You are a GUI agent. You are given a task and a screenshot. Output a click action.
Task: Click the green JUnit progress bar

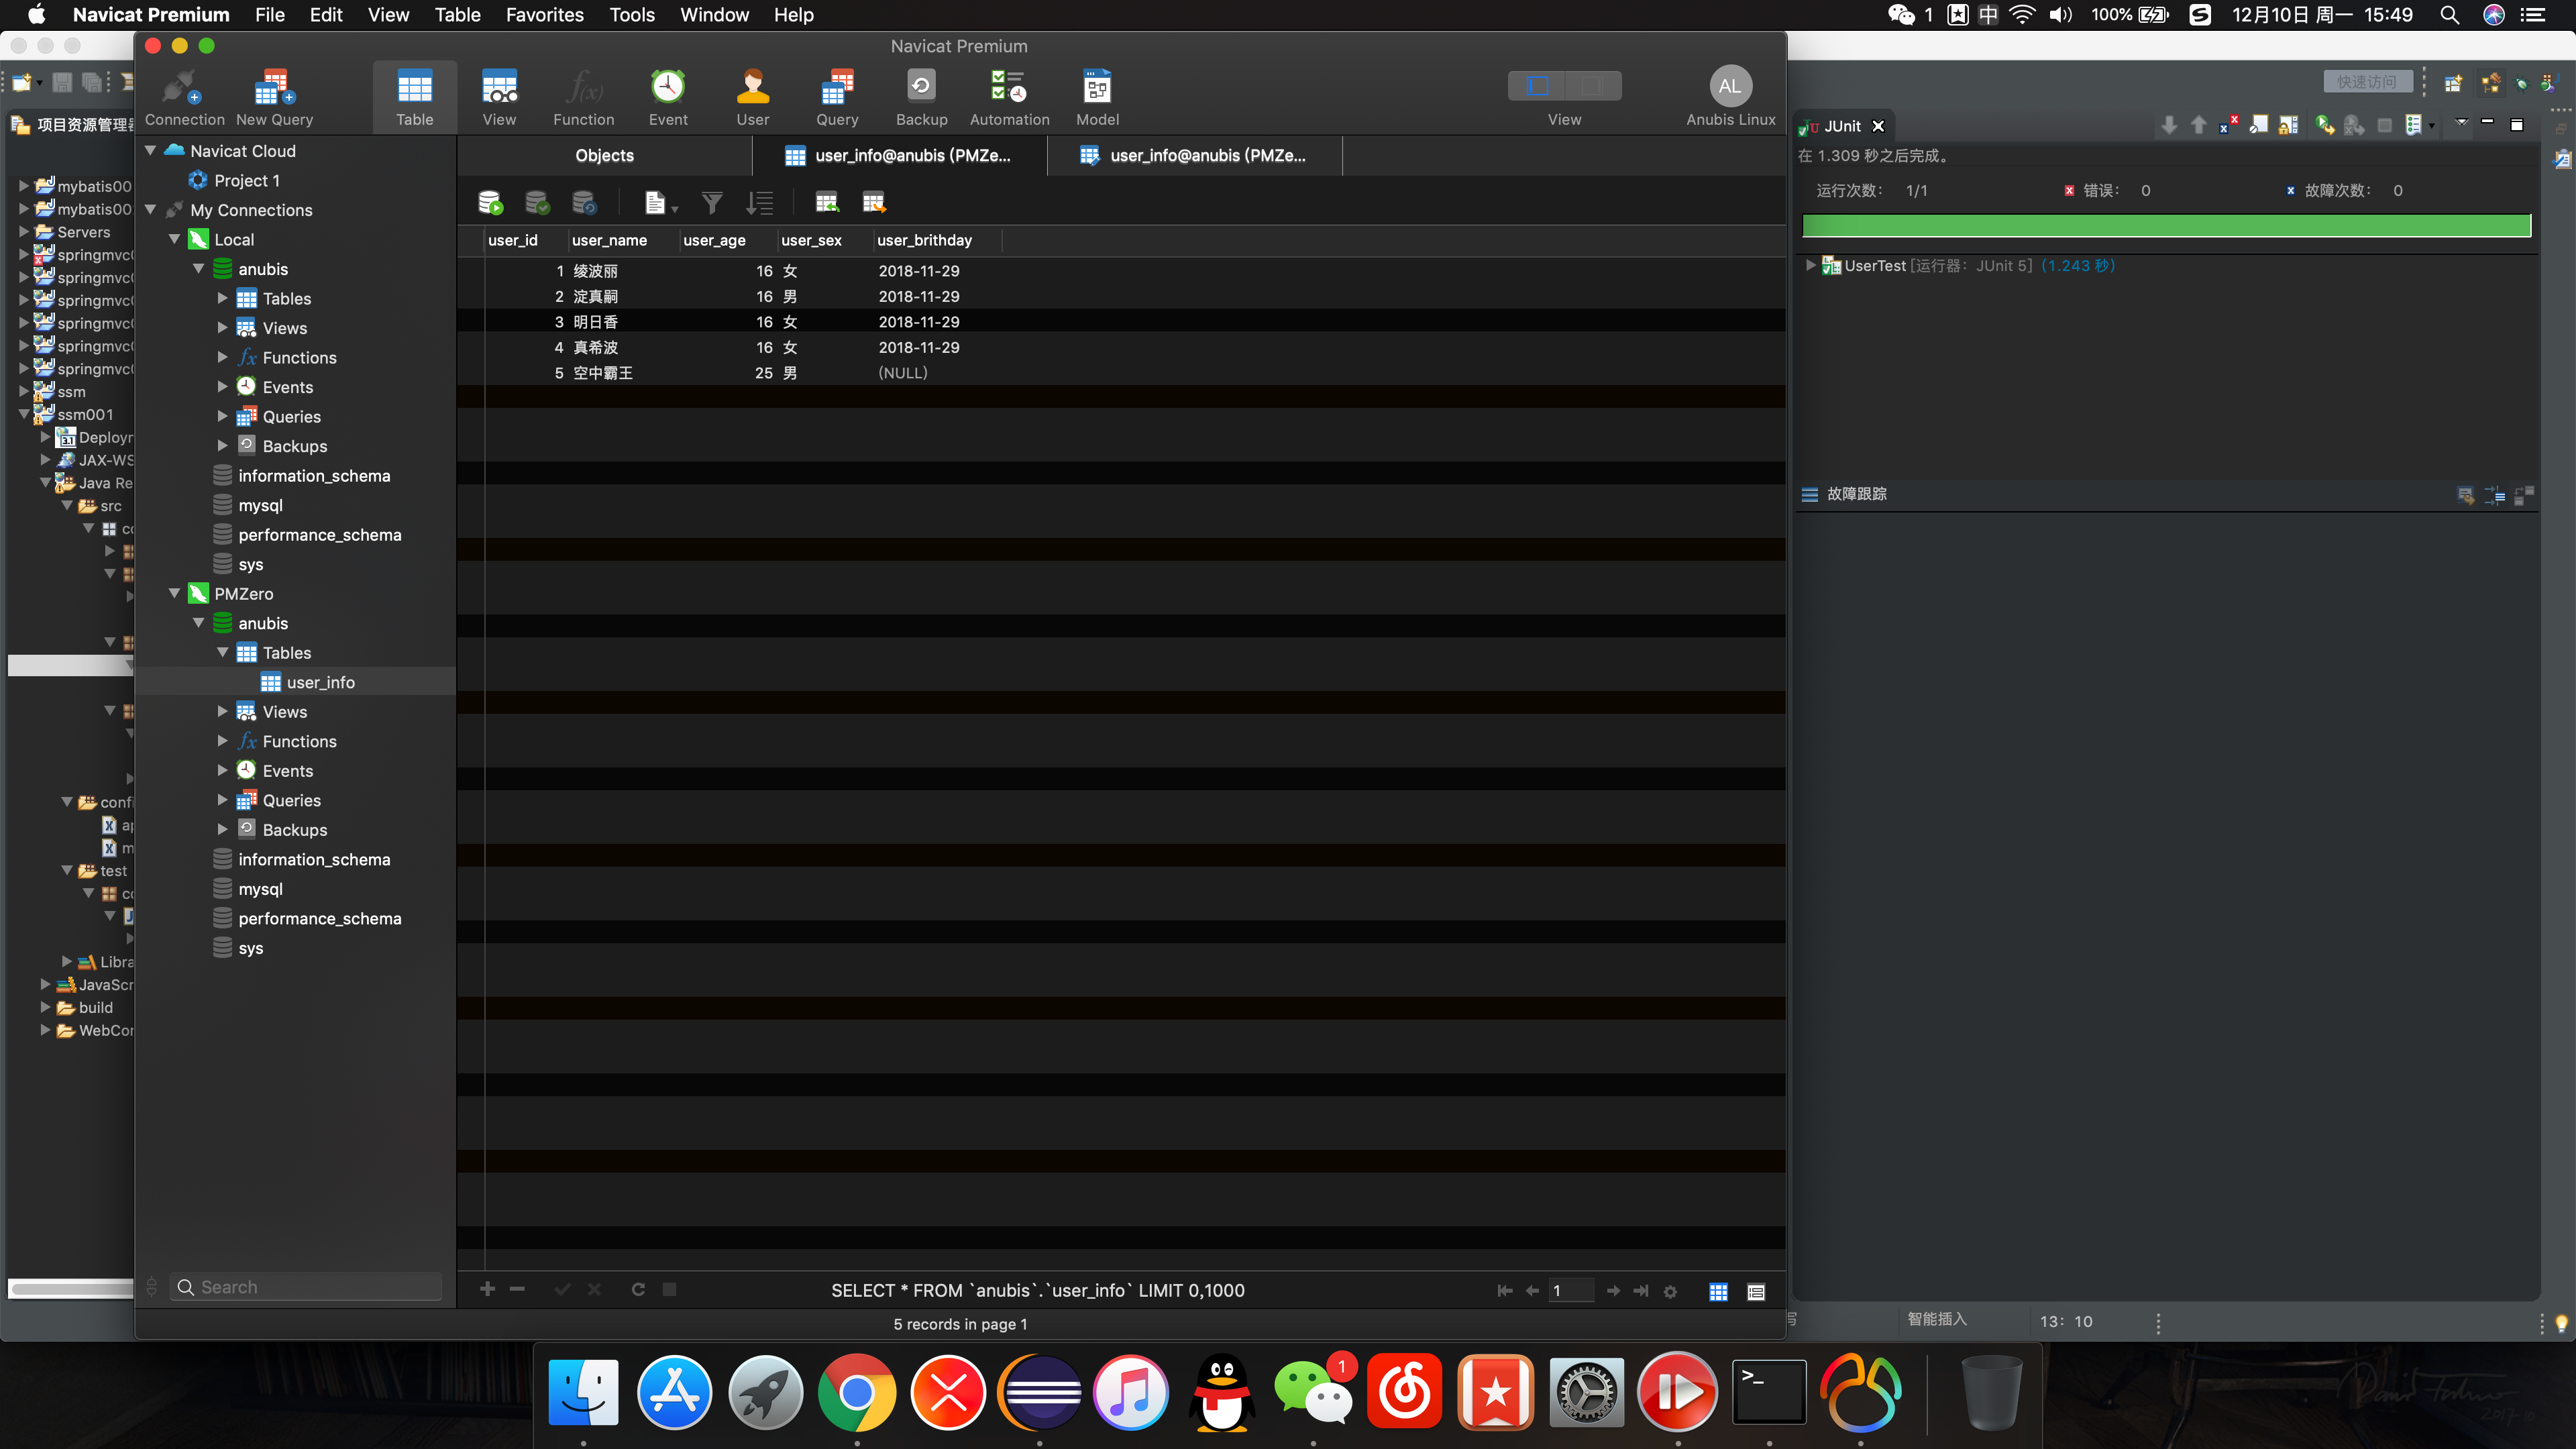point(2165,226)
